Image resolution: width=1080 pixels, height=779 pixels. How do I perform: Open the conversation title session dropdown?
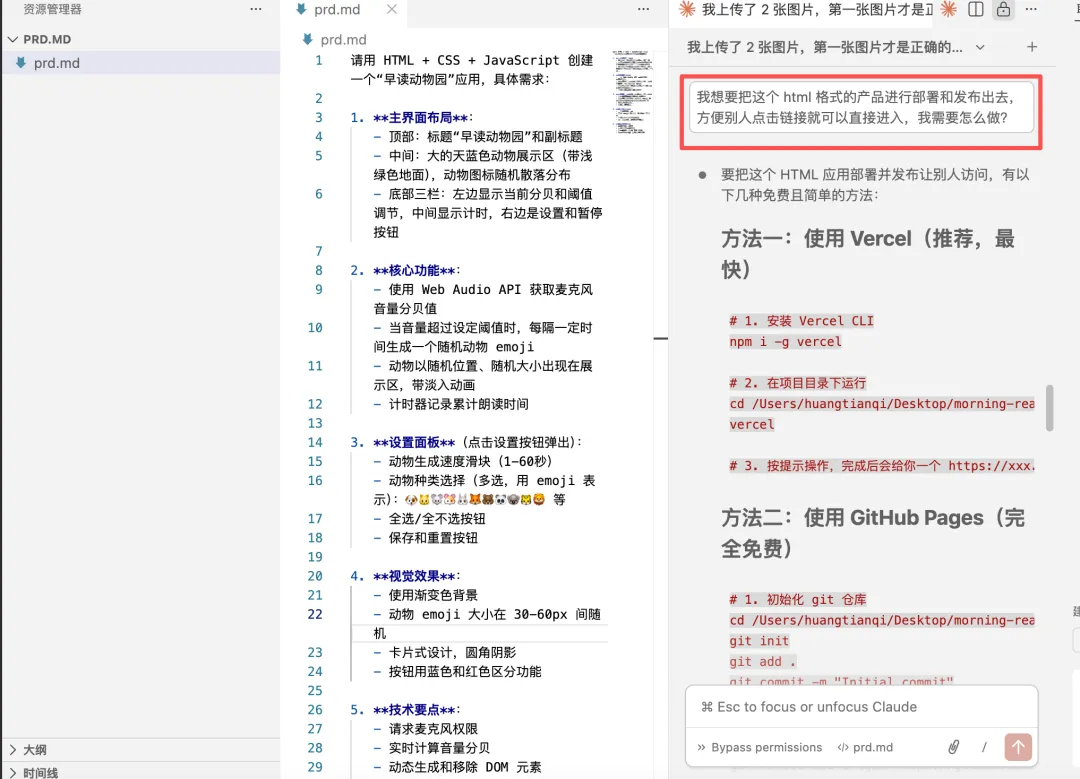[x=835, y=47]
